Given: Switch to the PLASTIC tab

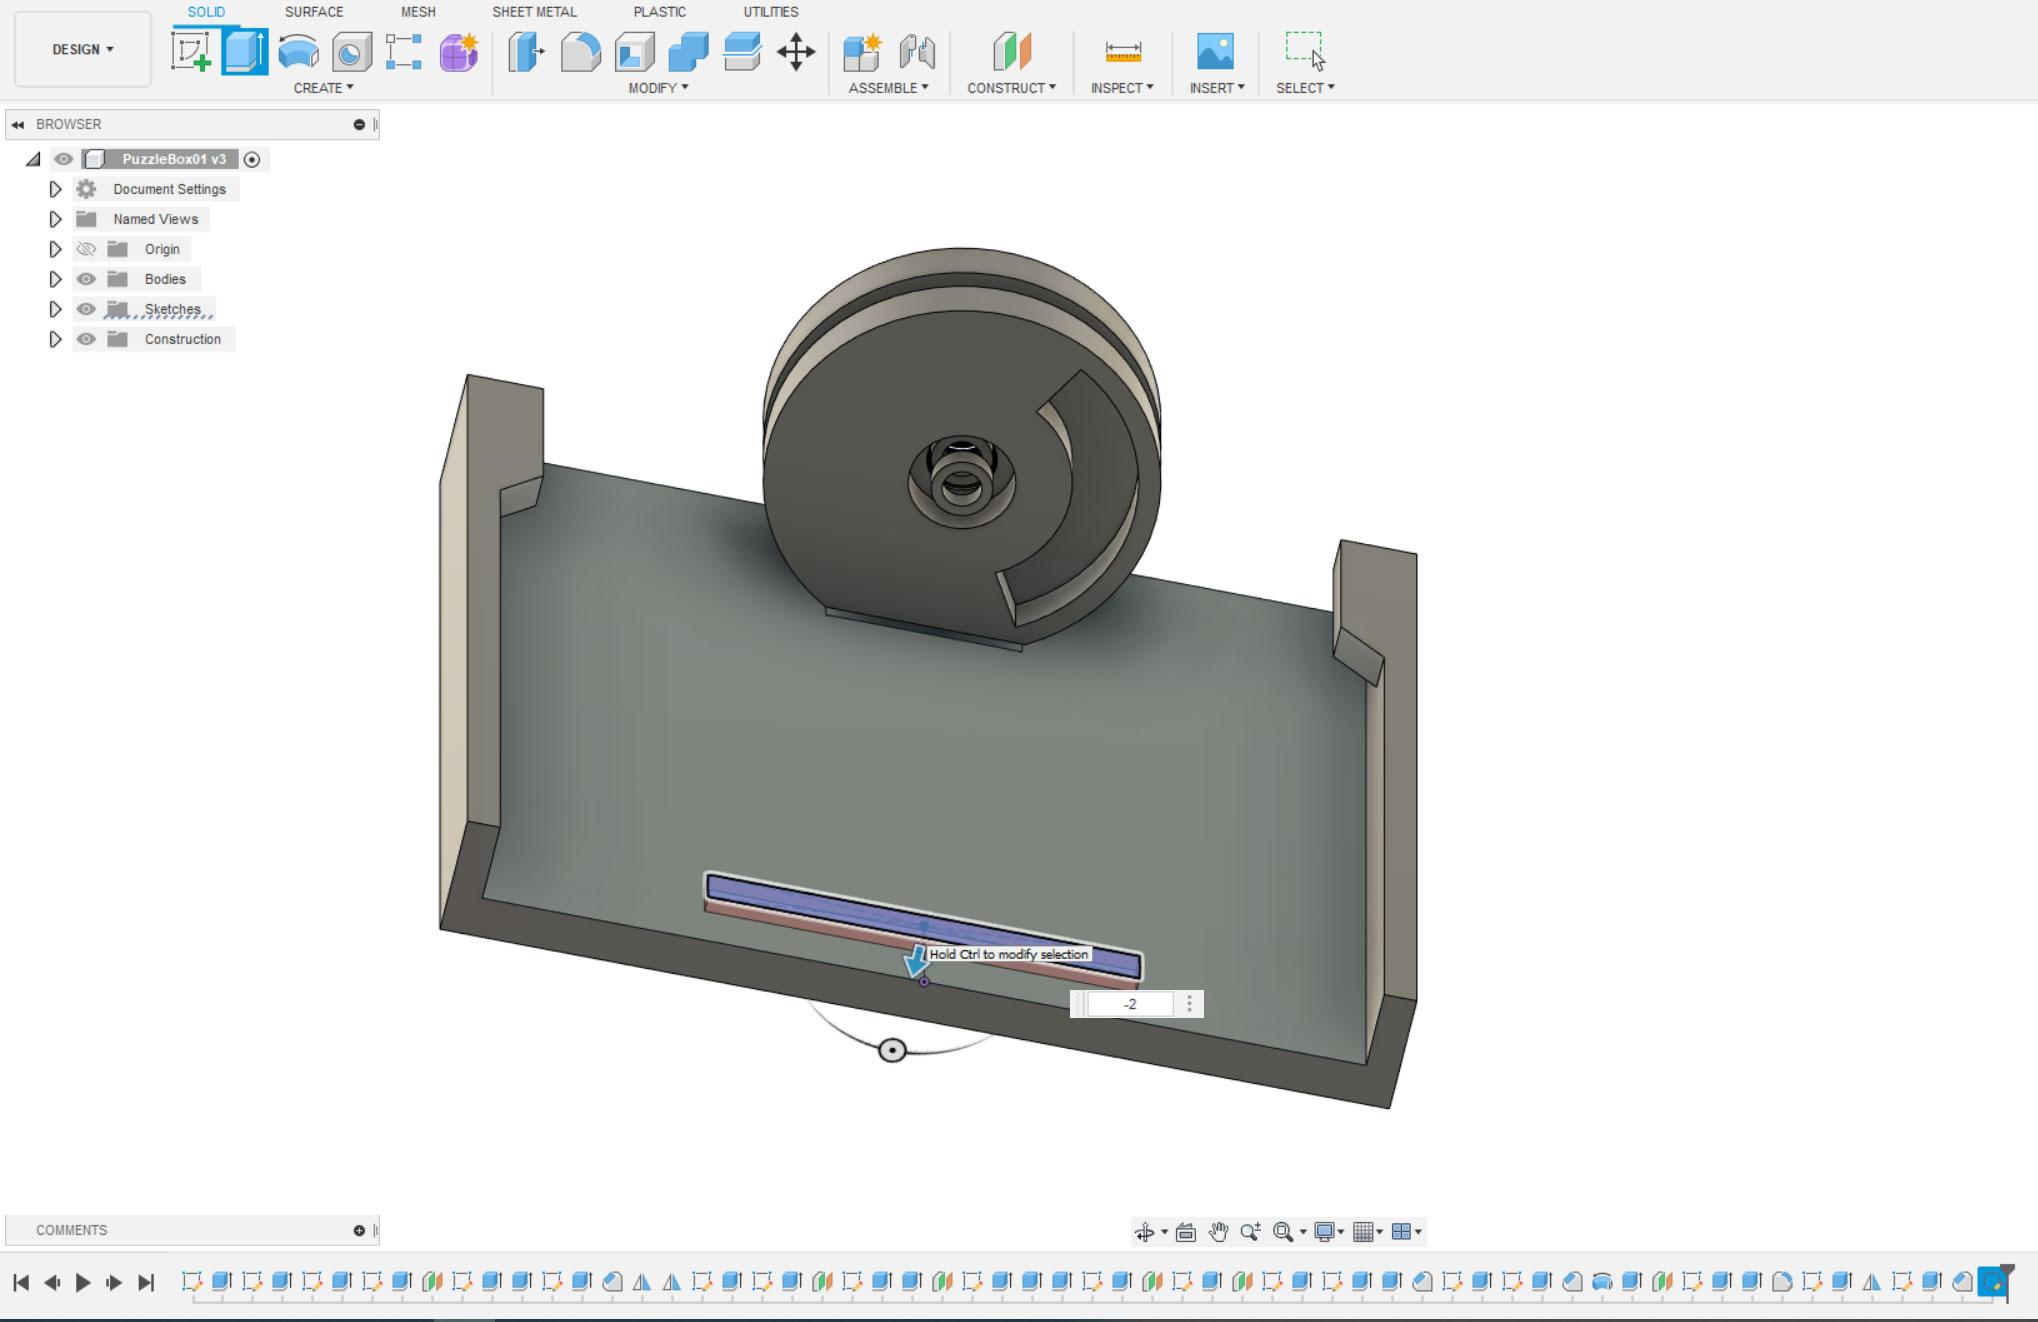Looking at the screenshot, I should [659, 12].
